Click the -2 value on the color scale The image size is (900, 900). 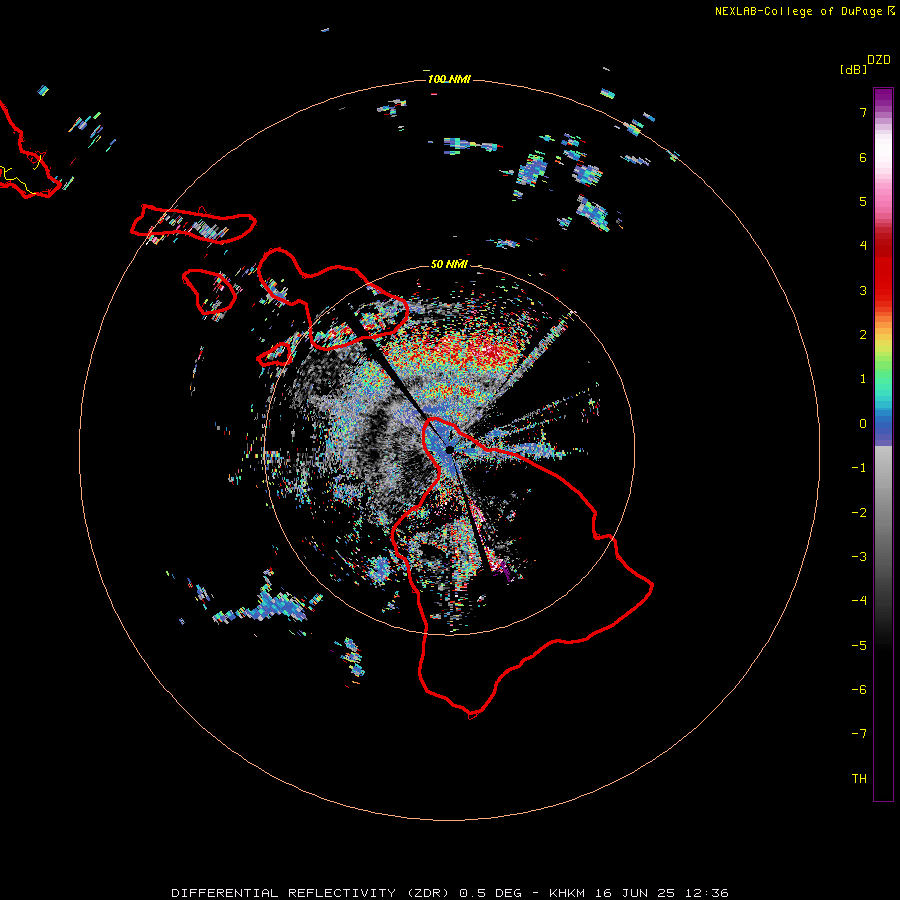click(x=859, y=513)
